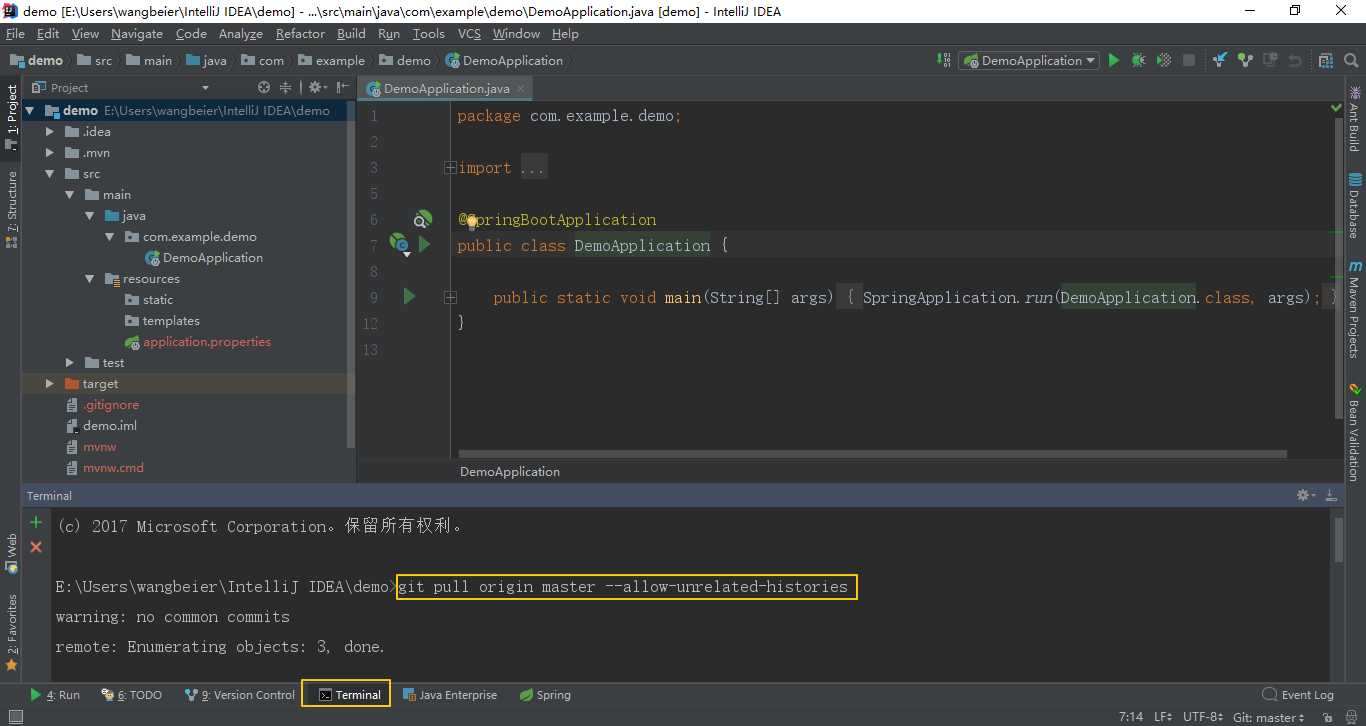Collapse the src folder

[50, 173]
